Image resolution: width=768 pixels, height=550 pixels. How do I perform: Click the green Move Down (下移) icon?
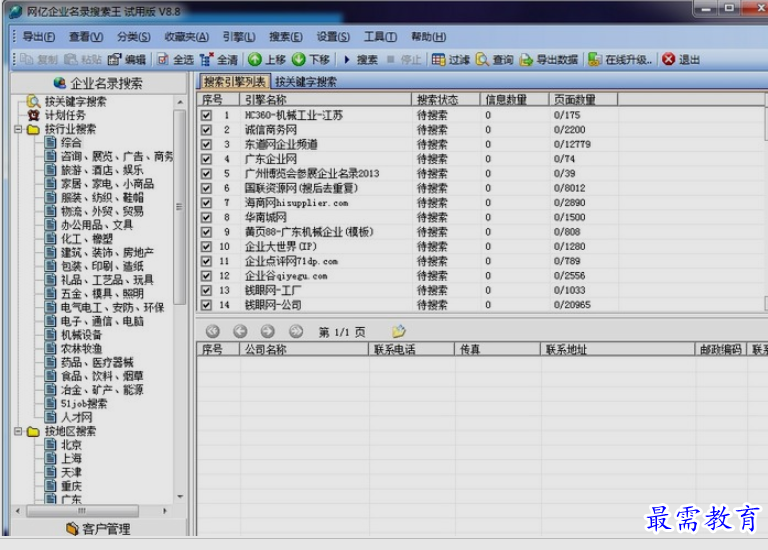point(298,59)
